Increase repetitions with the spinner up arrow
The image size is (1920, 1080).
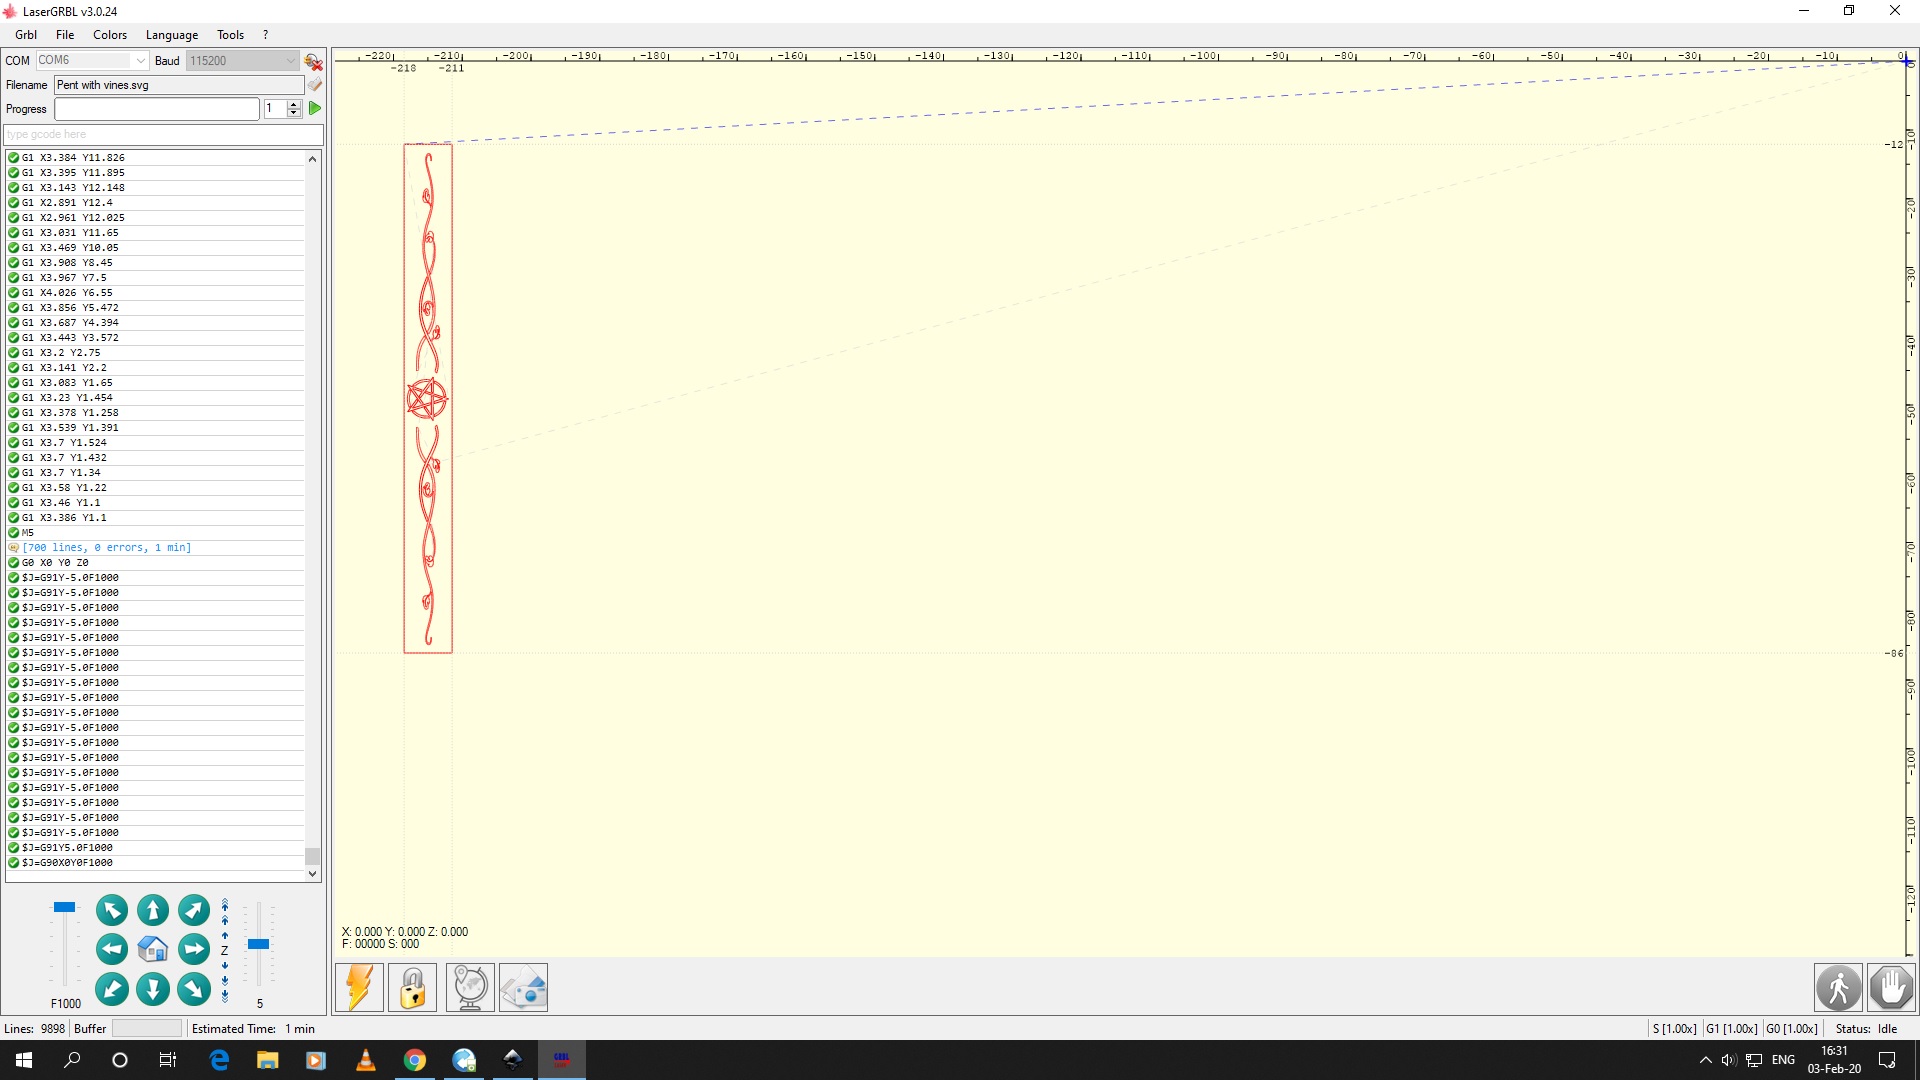pyautogui.click(x=293, y=104)
